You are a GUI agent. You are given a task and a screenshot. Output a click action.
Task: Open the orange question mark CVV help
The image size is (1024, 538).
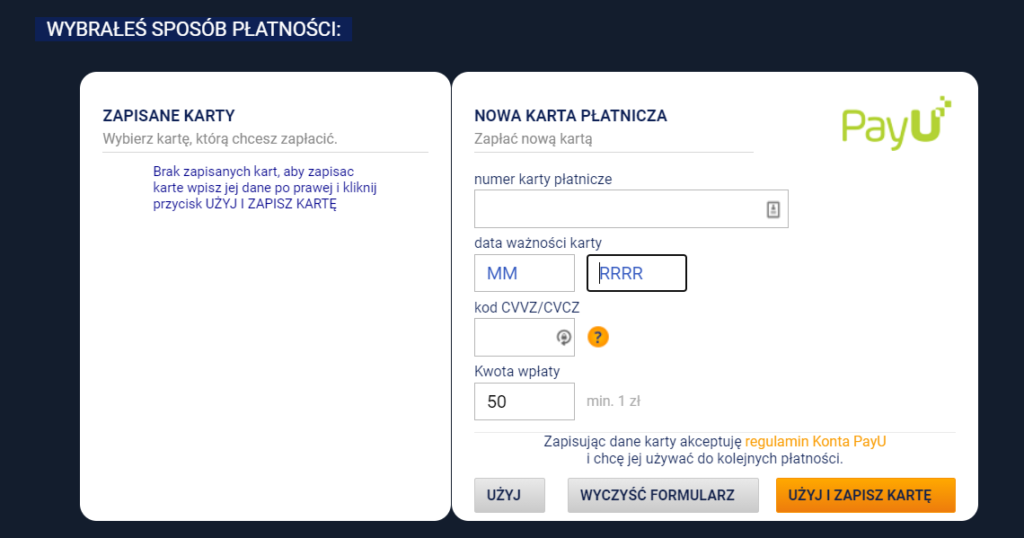tap(598, 337)
